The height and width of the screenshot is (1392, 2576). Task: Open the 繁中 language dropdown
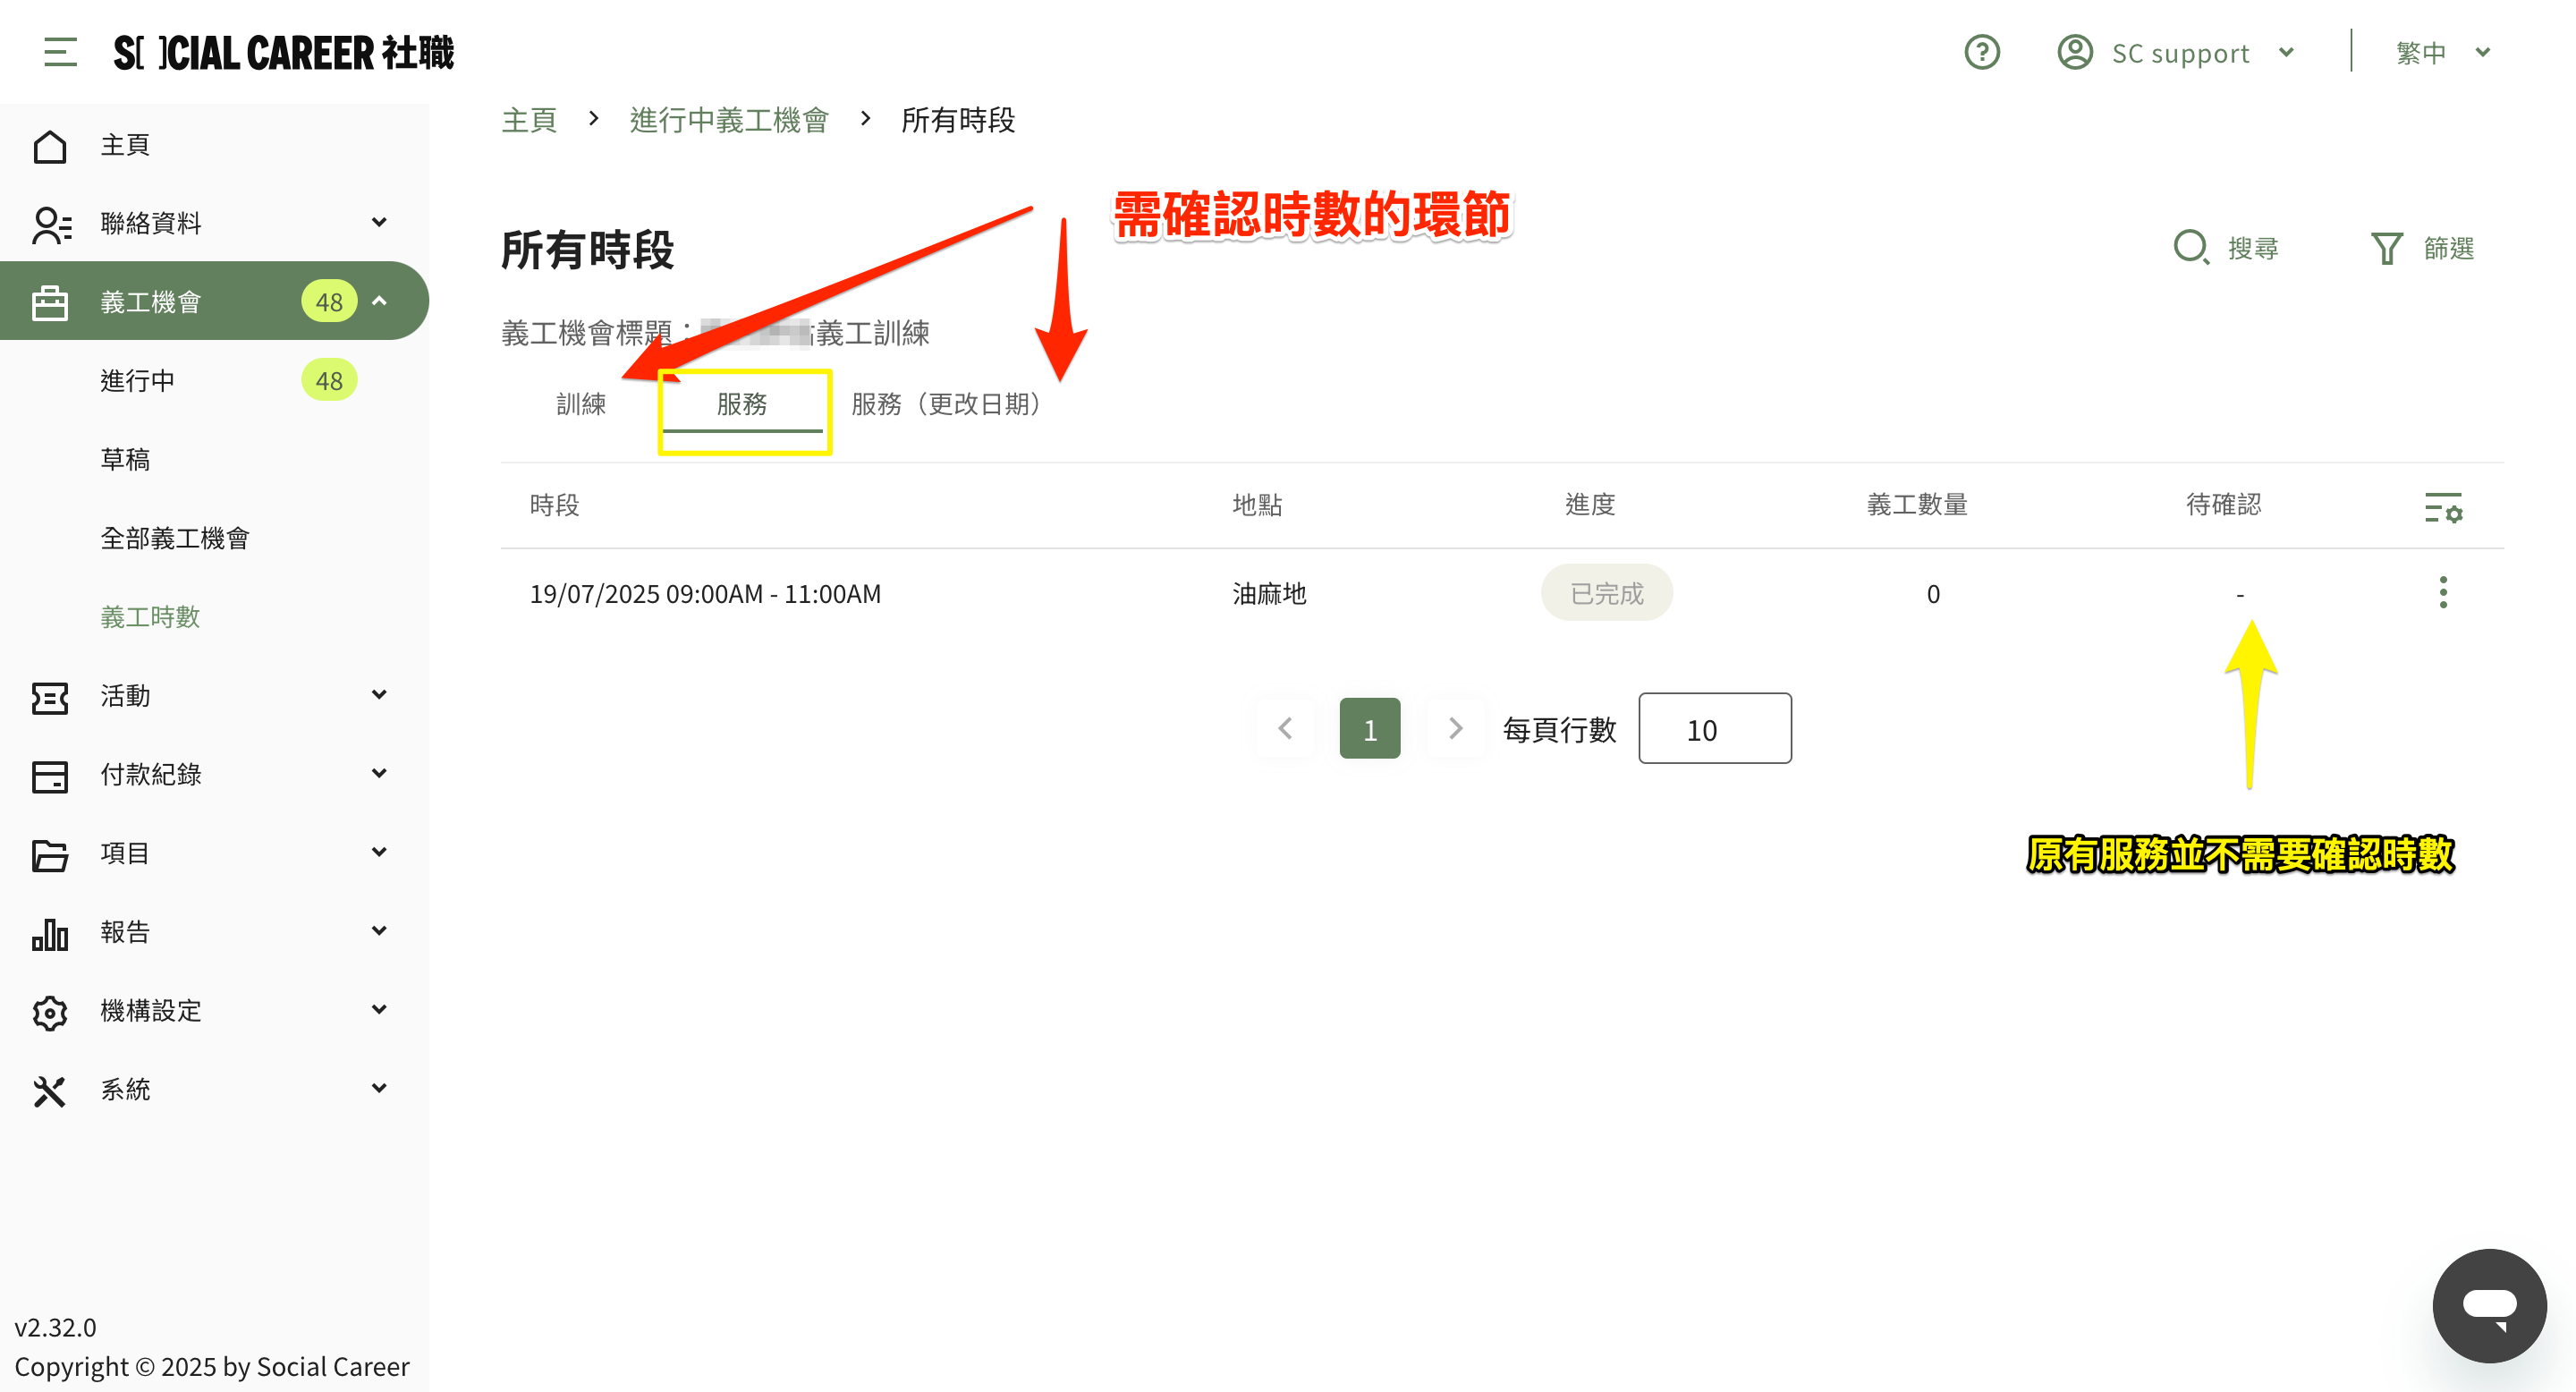tap(2440, 52)
